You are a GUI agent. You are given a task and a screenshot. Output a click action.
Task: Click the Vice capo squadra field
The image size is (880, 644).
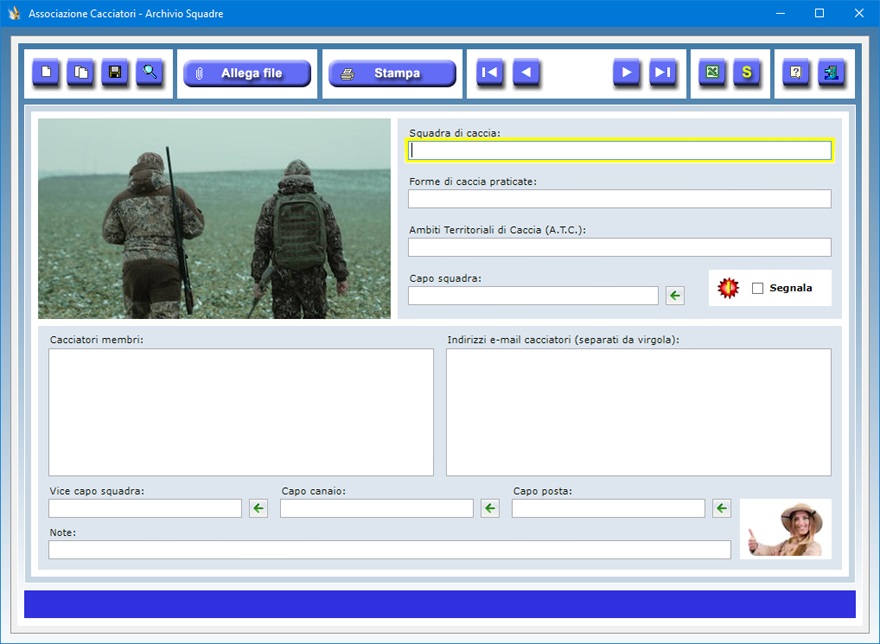[x=145, y=508]
